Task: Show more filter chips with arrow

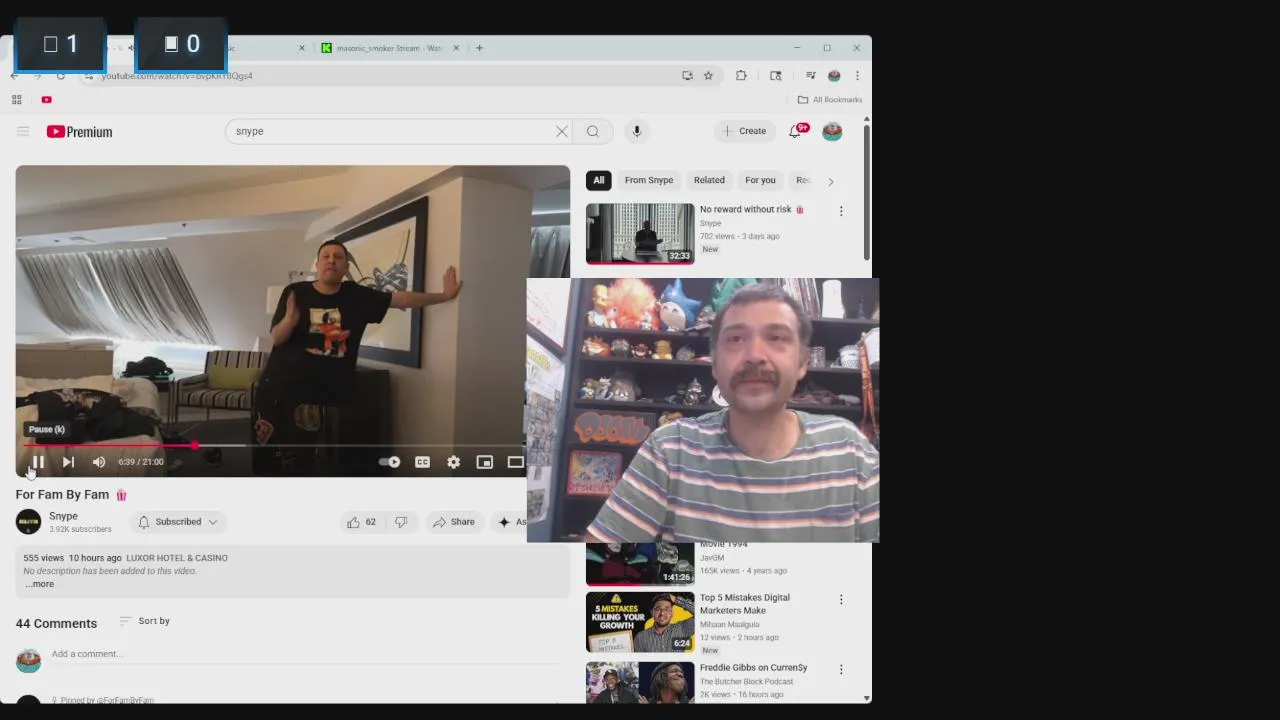Action: pos(830,181)
